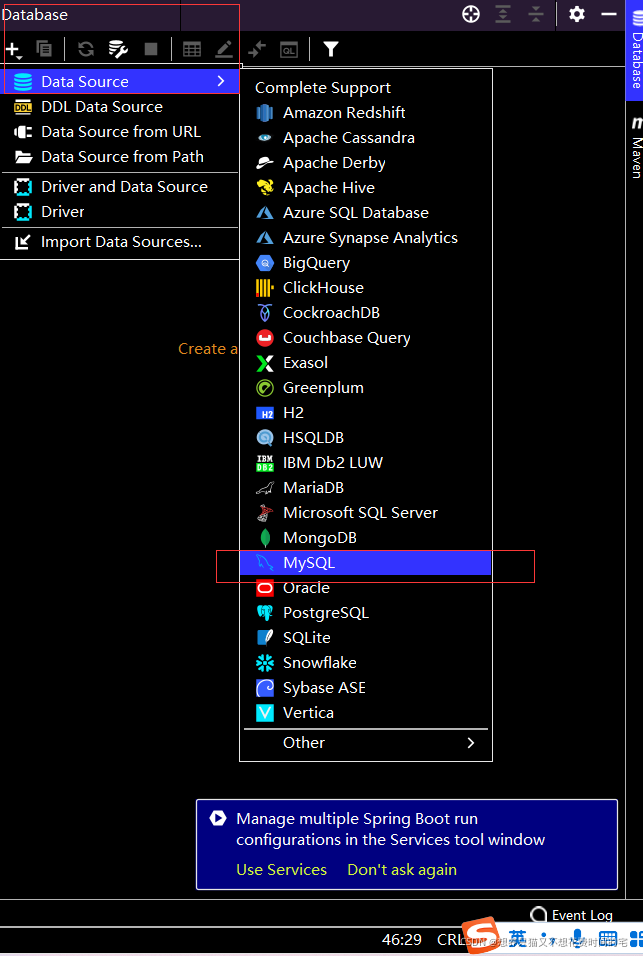Choose Data Source from Path

pos(120,157)
